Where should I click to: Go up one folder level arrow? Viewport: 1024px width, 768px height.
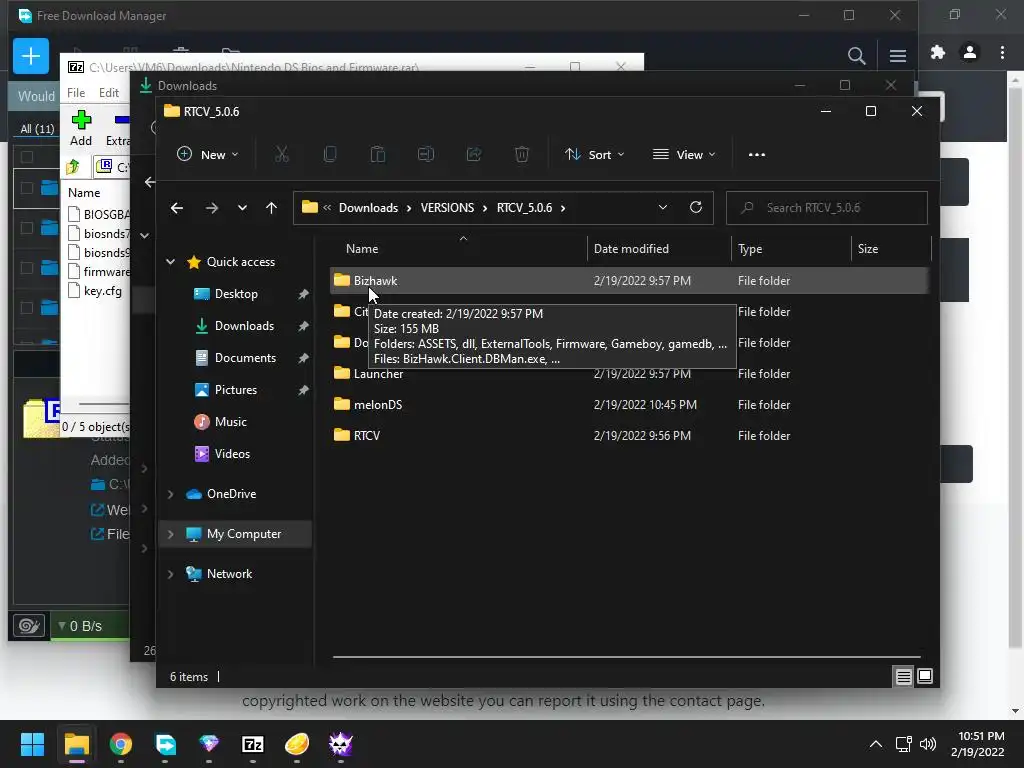point(272,208)
